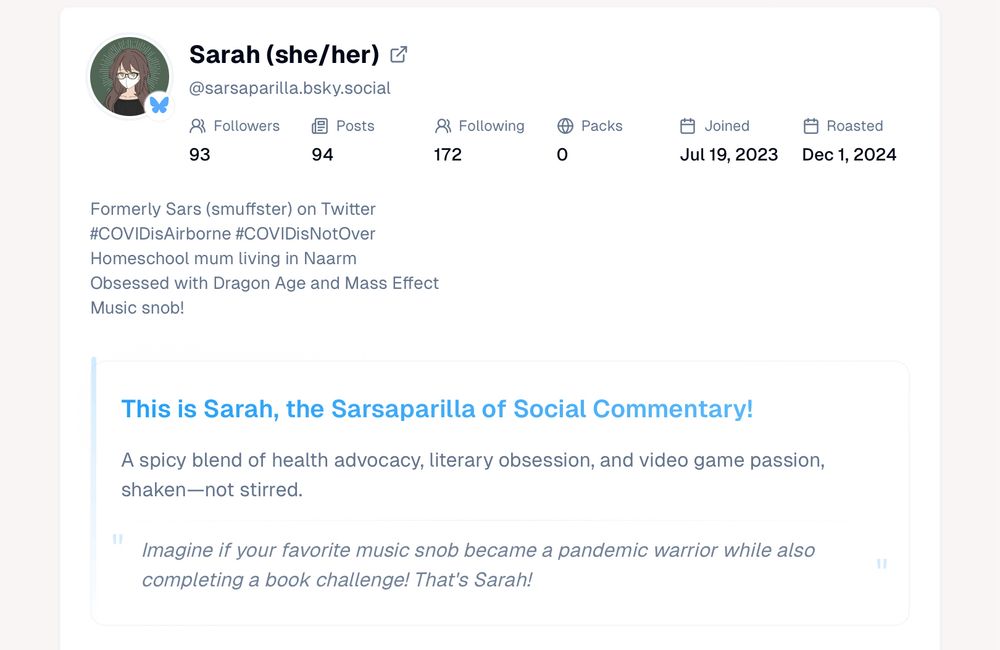Click the Posts chat icon

[320, 126]
